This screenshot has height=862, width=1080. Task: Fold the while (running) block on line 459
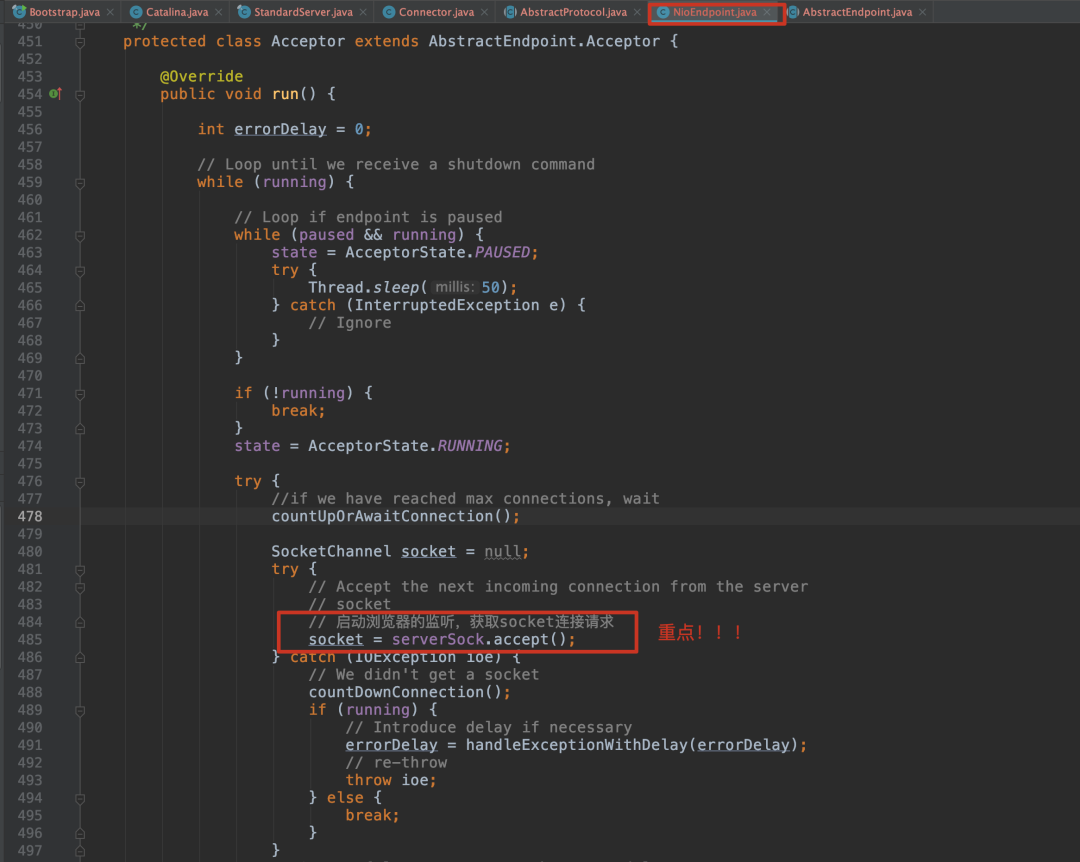pos(80,182)
